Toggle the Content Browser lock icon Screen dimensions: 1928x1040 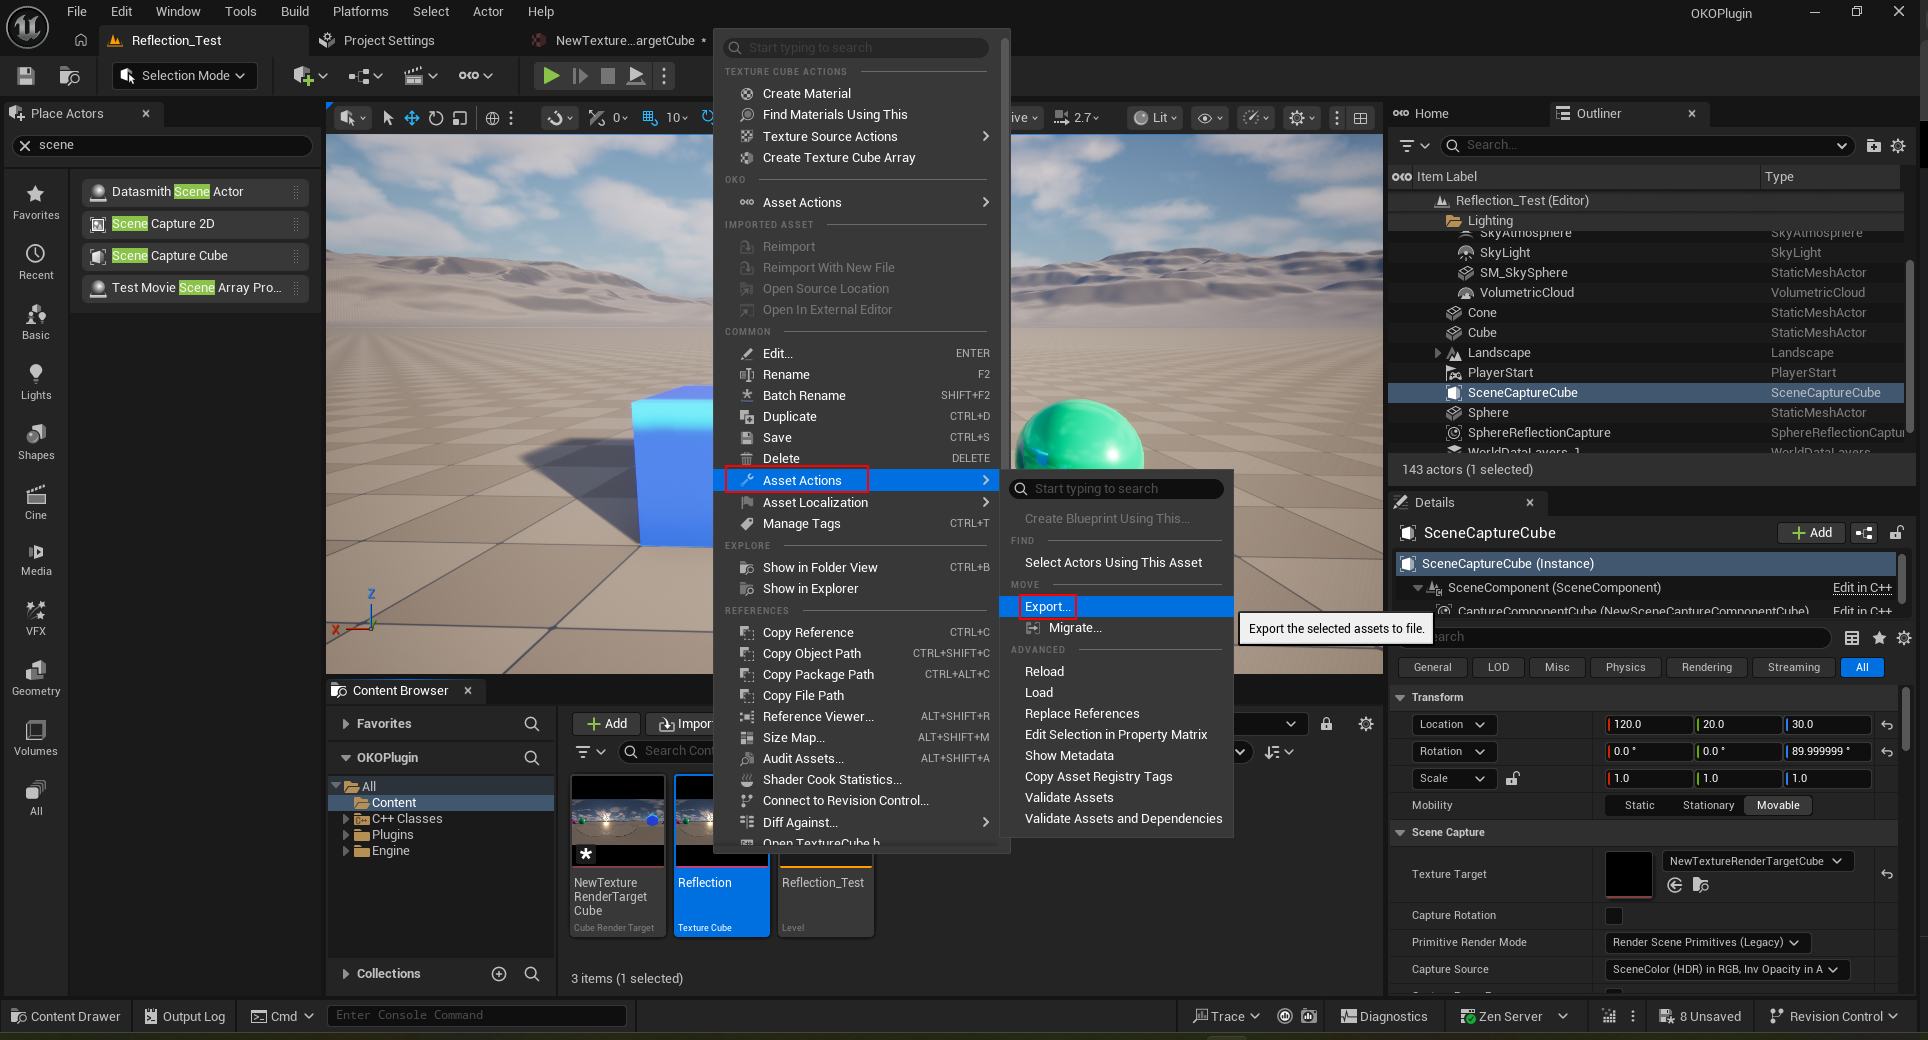(x=1327, y=724)
